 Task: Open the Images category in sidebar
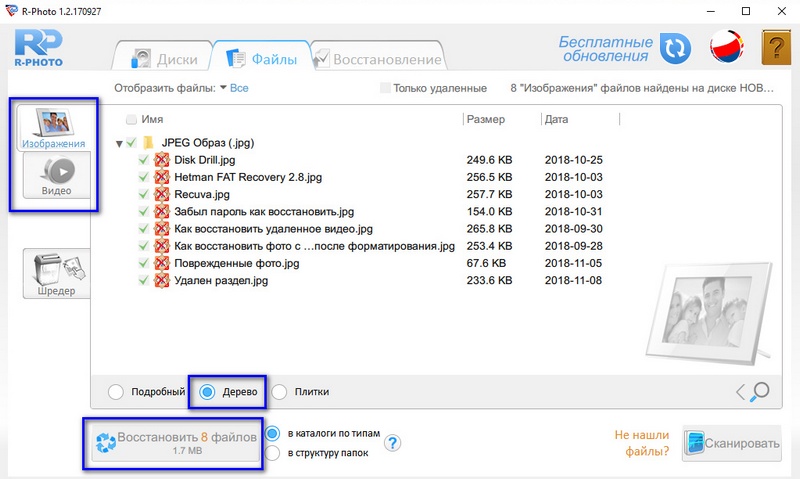(x=54, y=128)
